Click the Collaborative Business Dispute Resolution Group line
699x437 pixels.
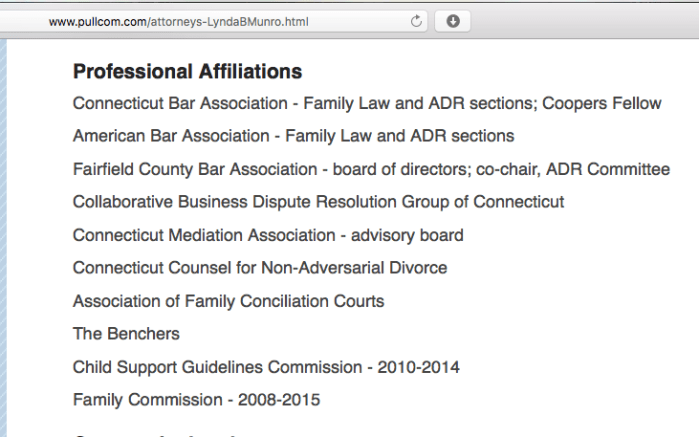318,202
